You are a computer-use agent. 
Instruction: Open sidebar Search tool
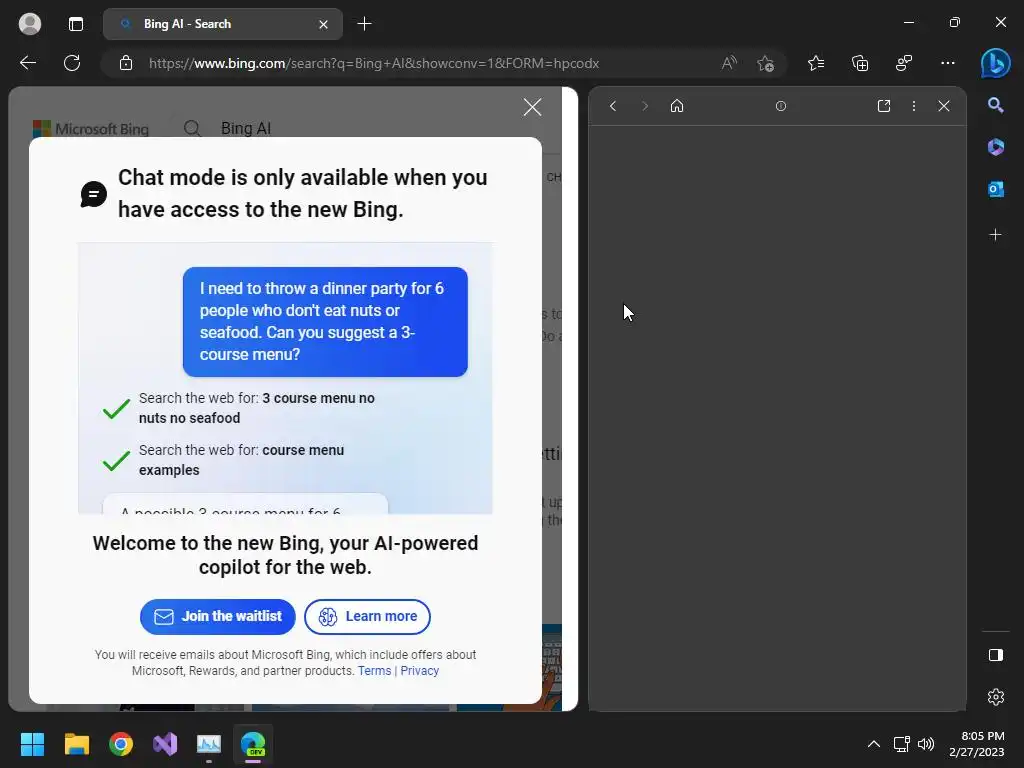[x=995, y=105]
